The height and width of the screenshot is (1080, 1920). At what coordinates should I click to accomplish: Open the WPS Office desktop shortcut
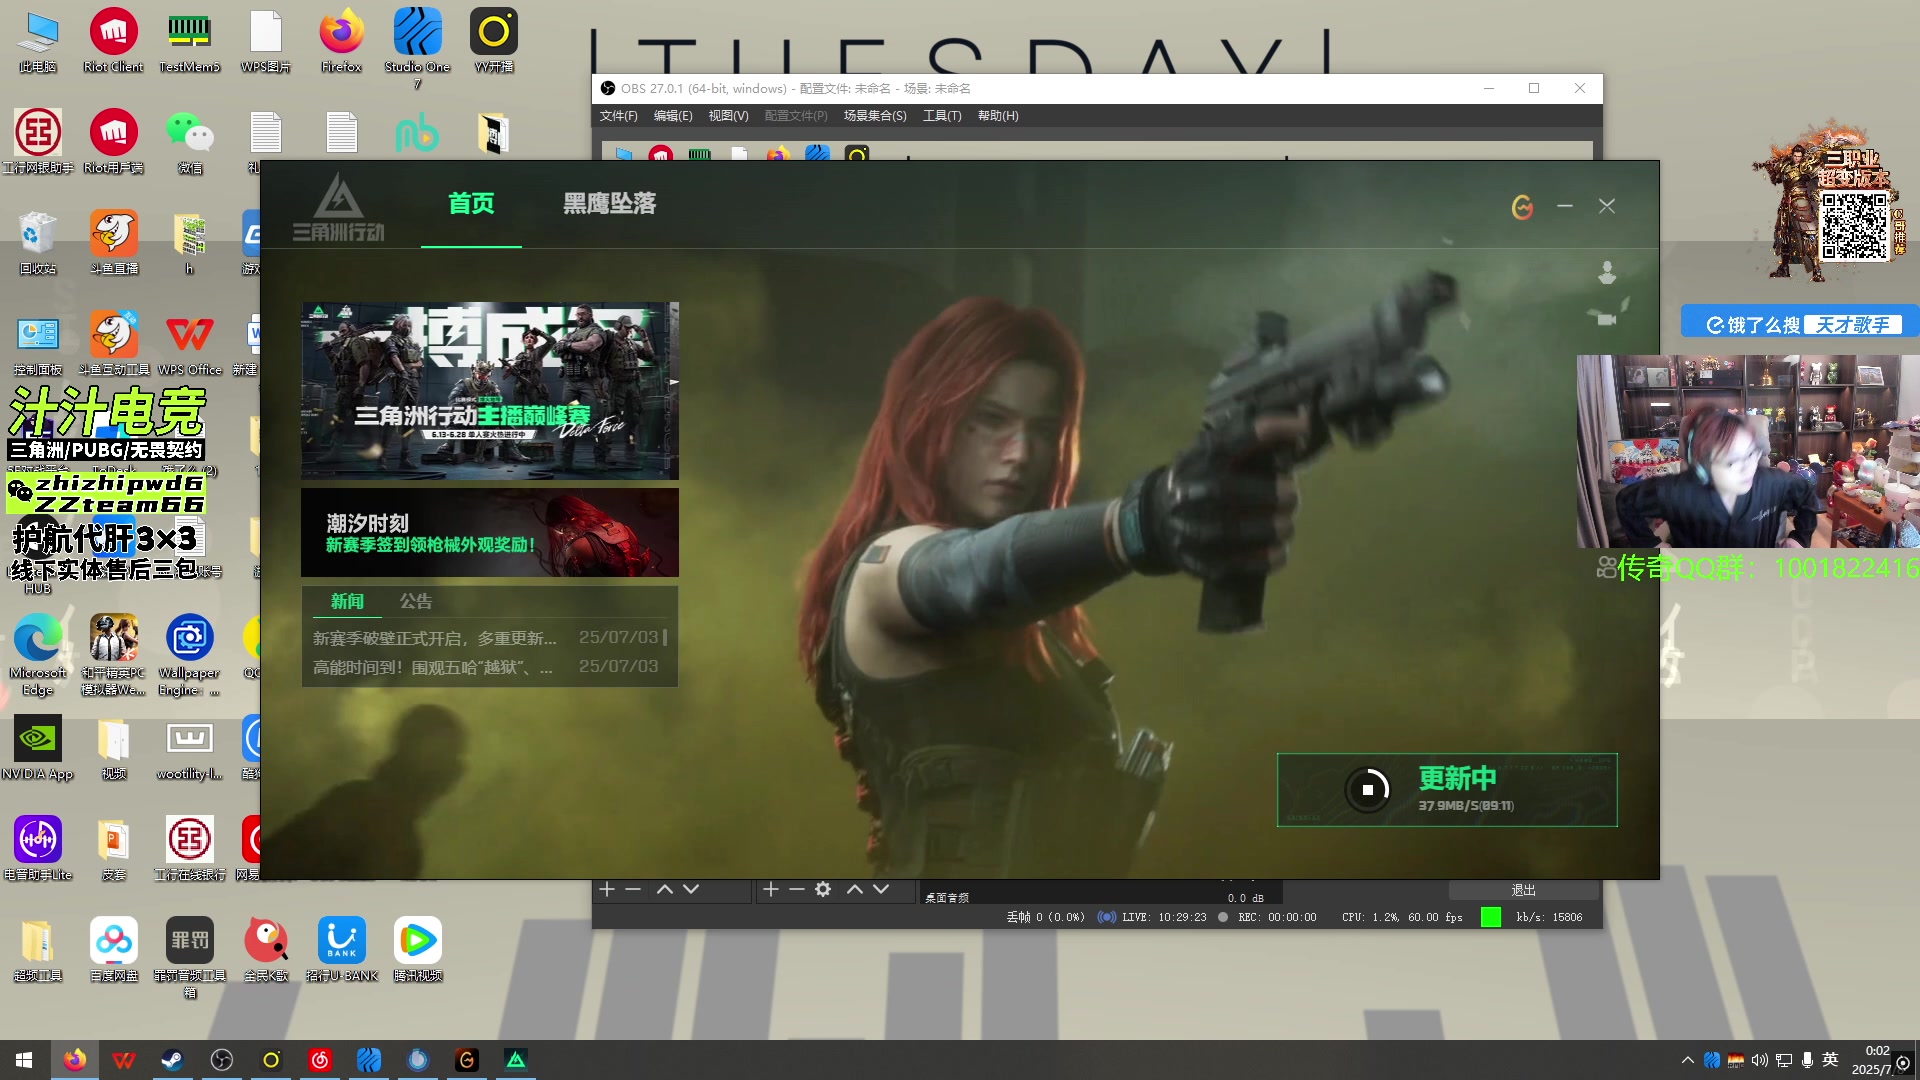pos(190,344)
